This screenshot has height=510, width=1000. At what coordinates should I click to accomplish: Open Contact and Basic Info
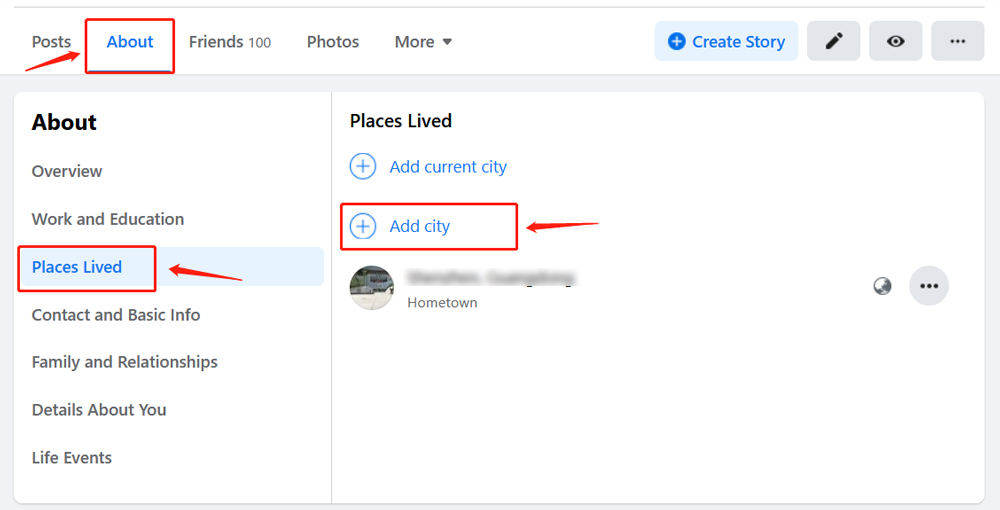point(116,315)
